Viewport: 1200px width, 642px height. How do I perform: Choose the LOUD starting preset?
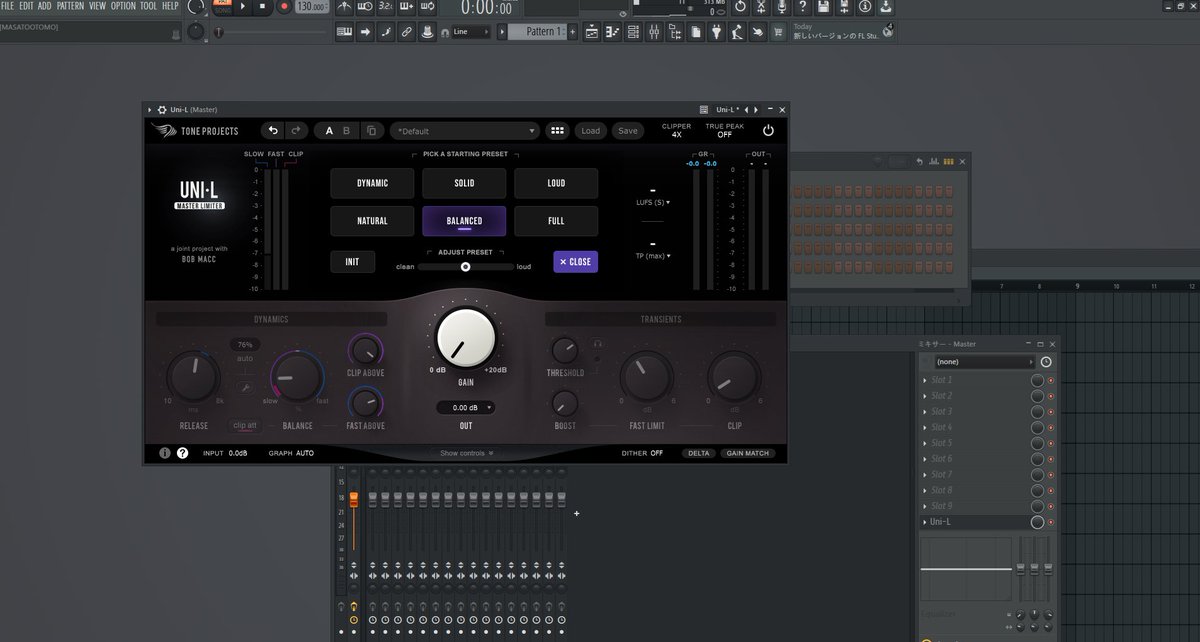coord(556,183)
